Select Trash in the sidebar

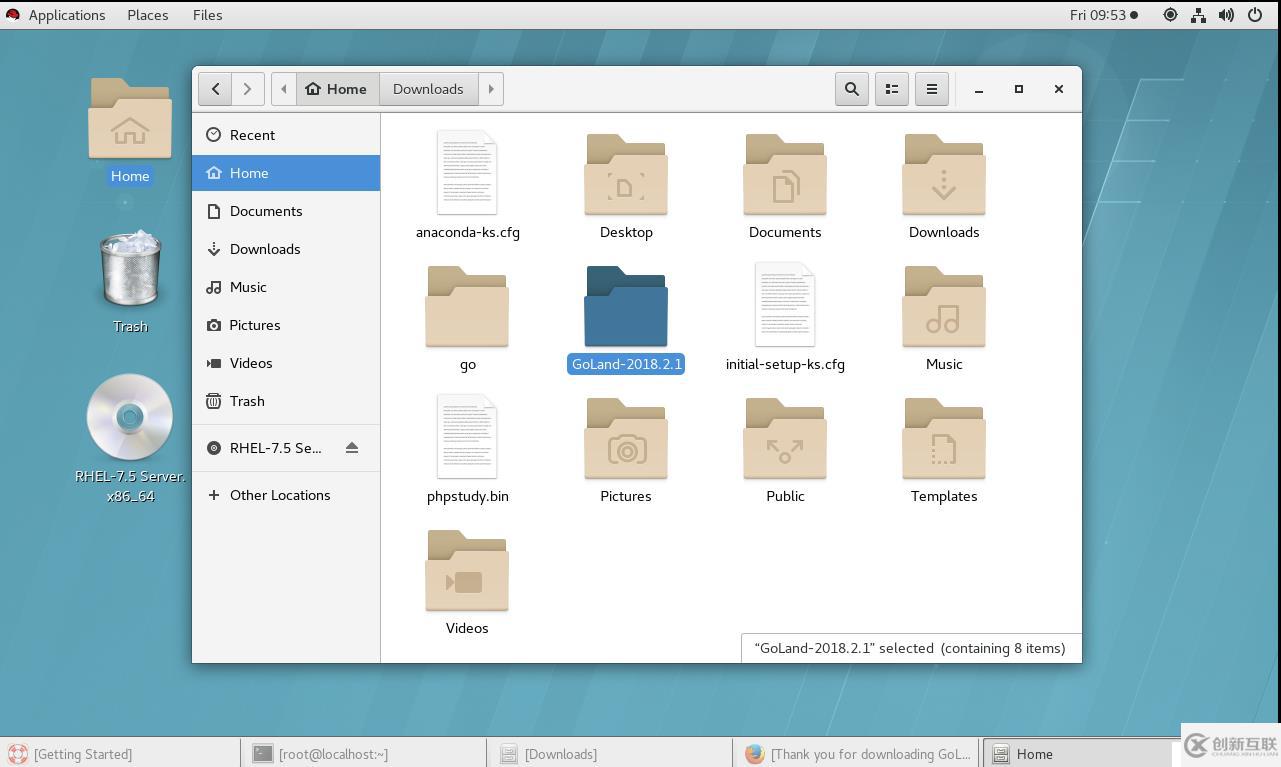click(x=286, y=401)
